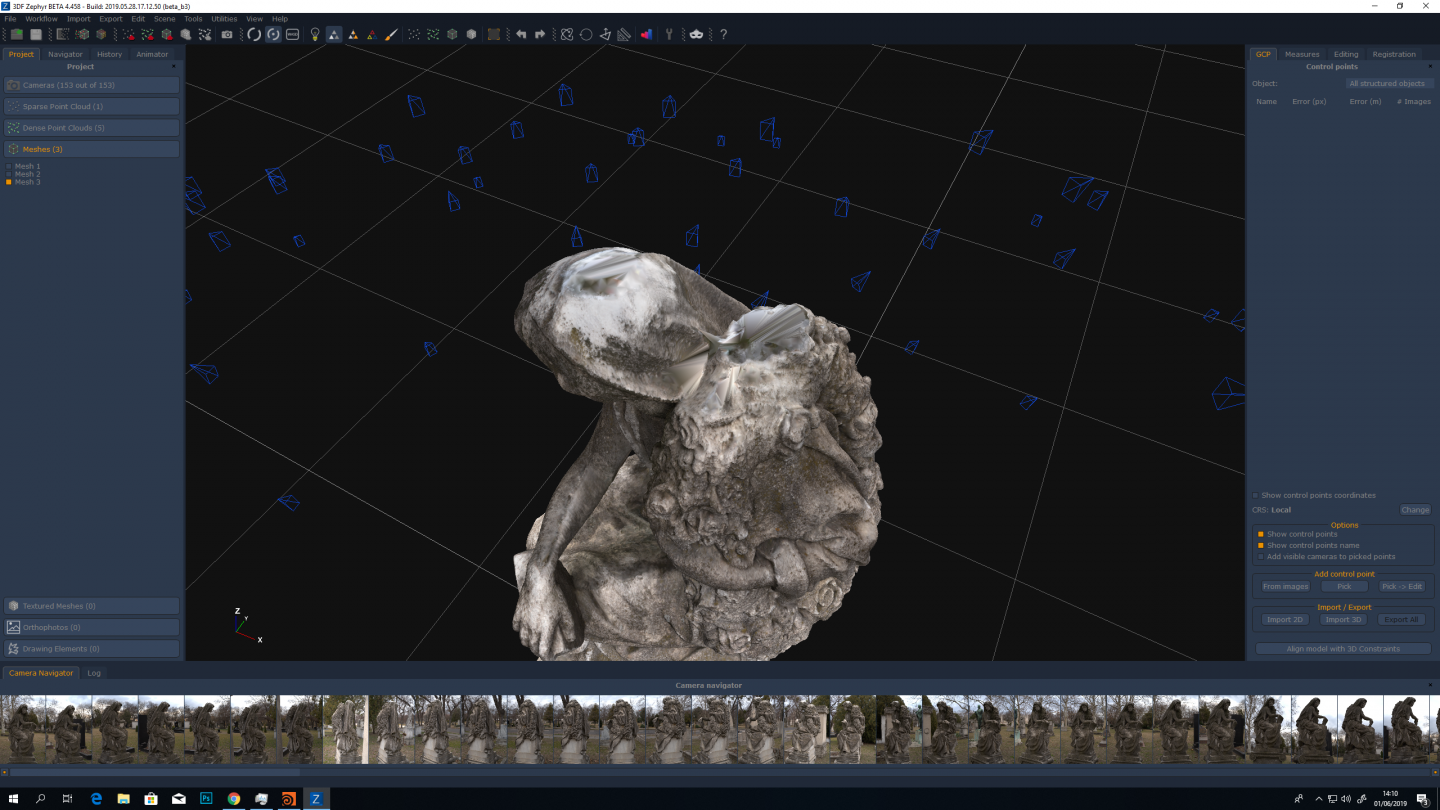Check Add visible cameras to picked points

coord(1260,557)
